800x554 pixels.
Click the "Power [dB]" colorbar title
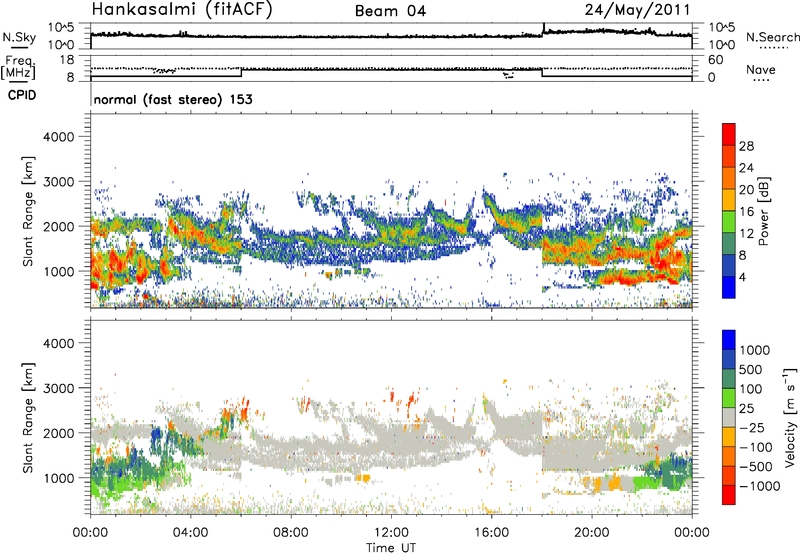763,211
